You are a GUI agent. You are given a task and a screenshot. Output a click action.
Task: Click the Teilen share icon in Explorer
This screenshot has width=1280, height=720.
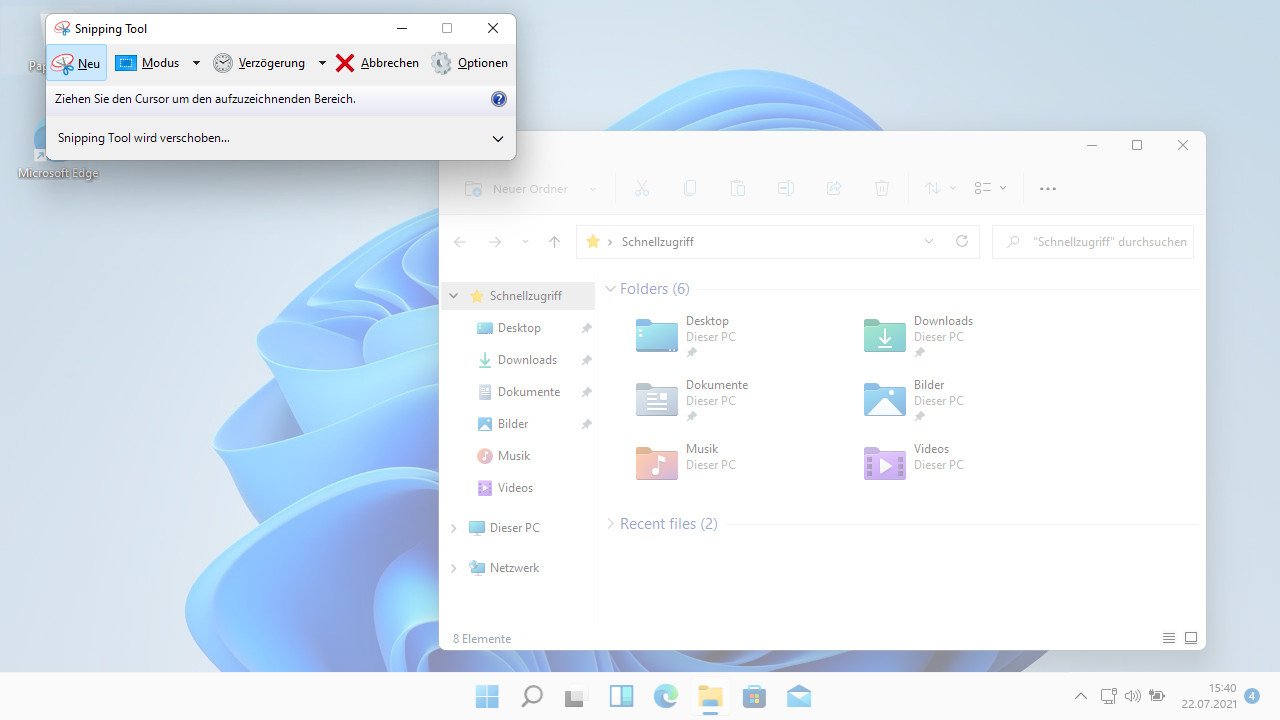click(834, 188)
